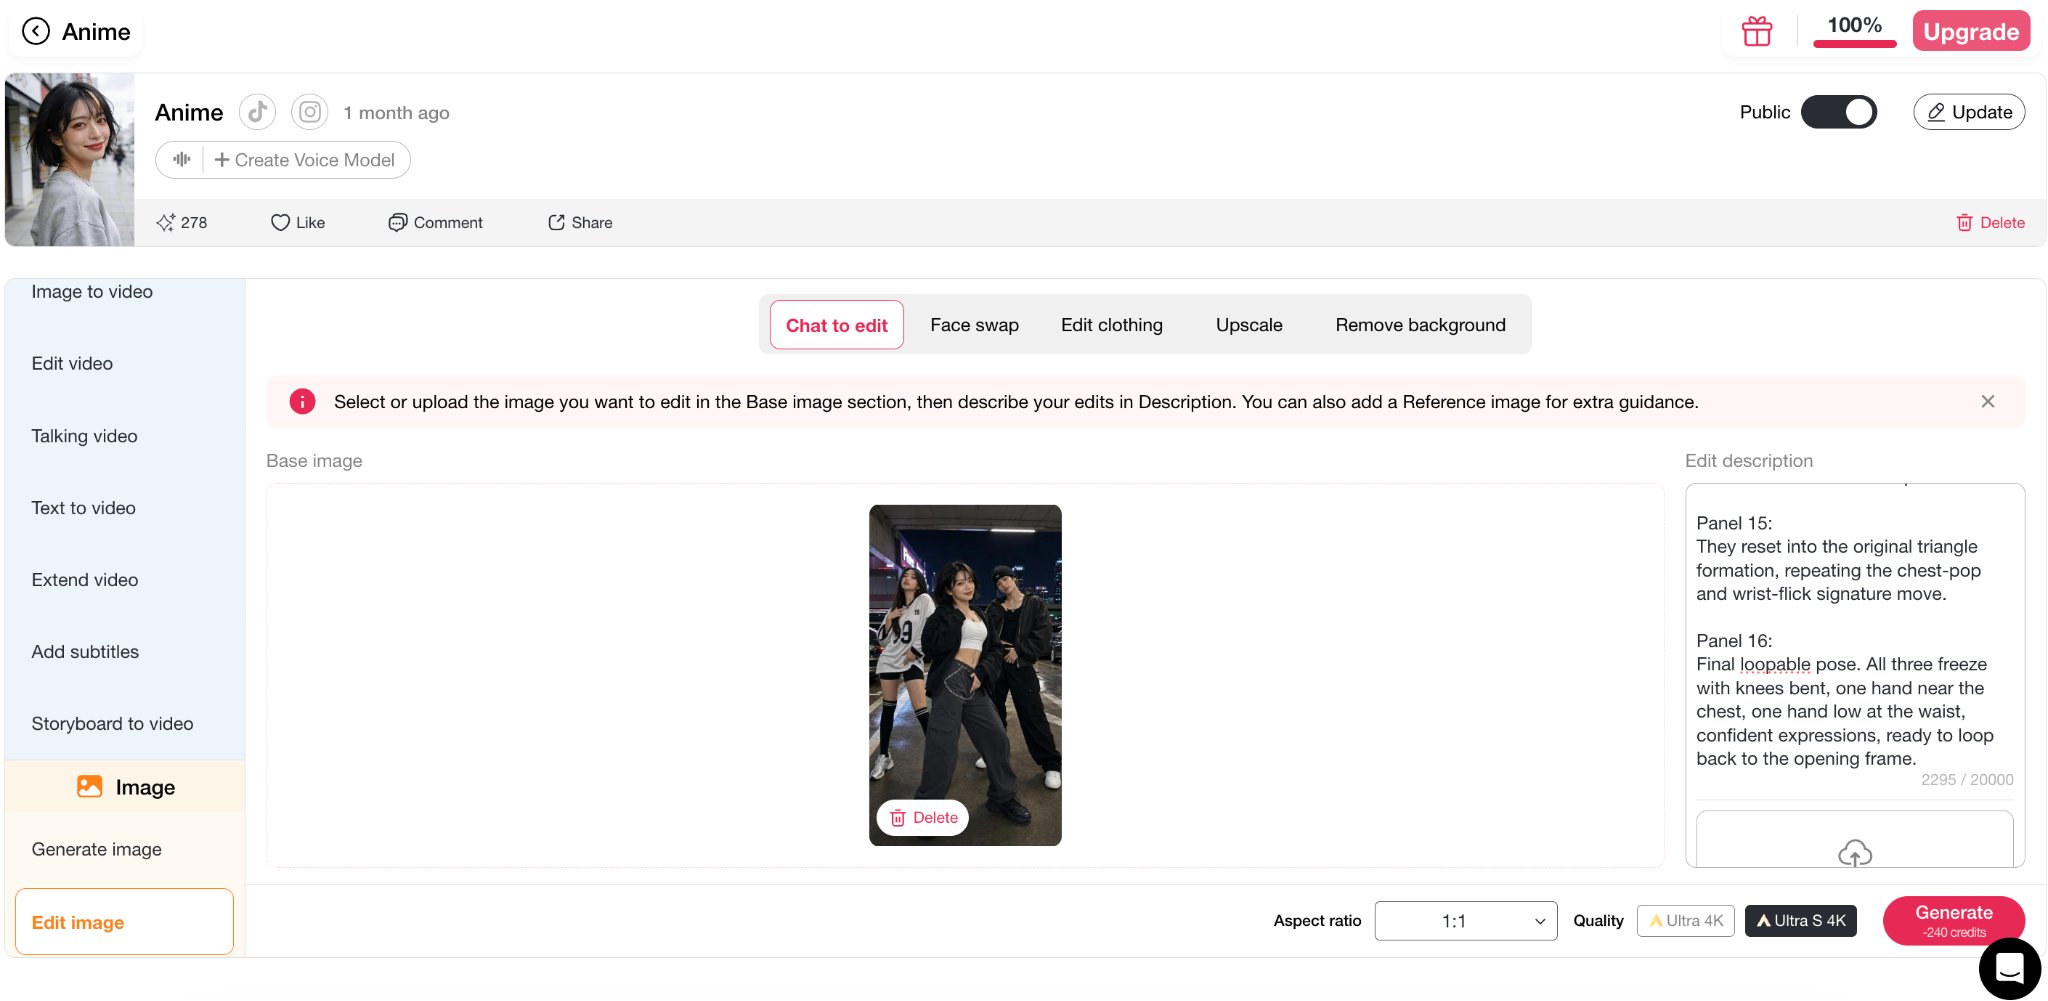Switch to the Chat to edit tab
The height and width of the screenshot is (1001, 2048).
837,325
